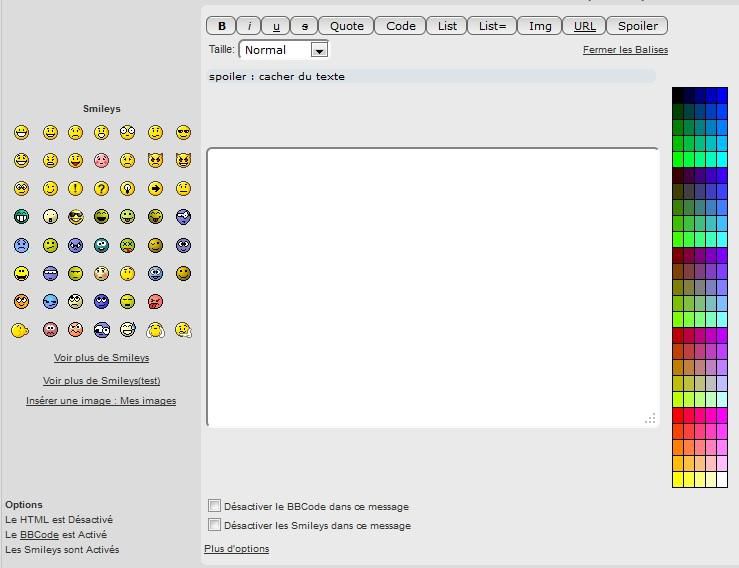This screenshot has height=568, width=739.
Task: Apply underline with the u button
Action: pos(276,26)
